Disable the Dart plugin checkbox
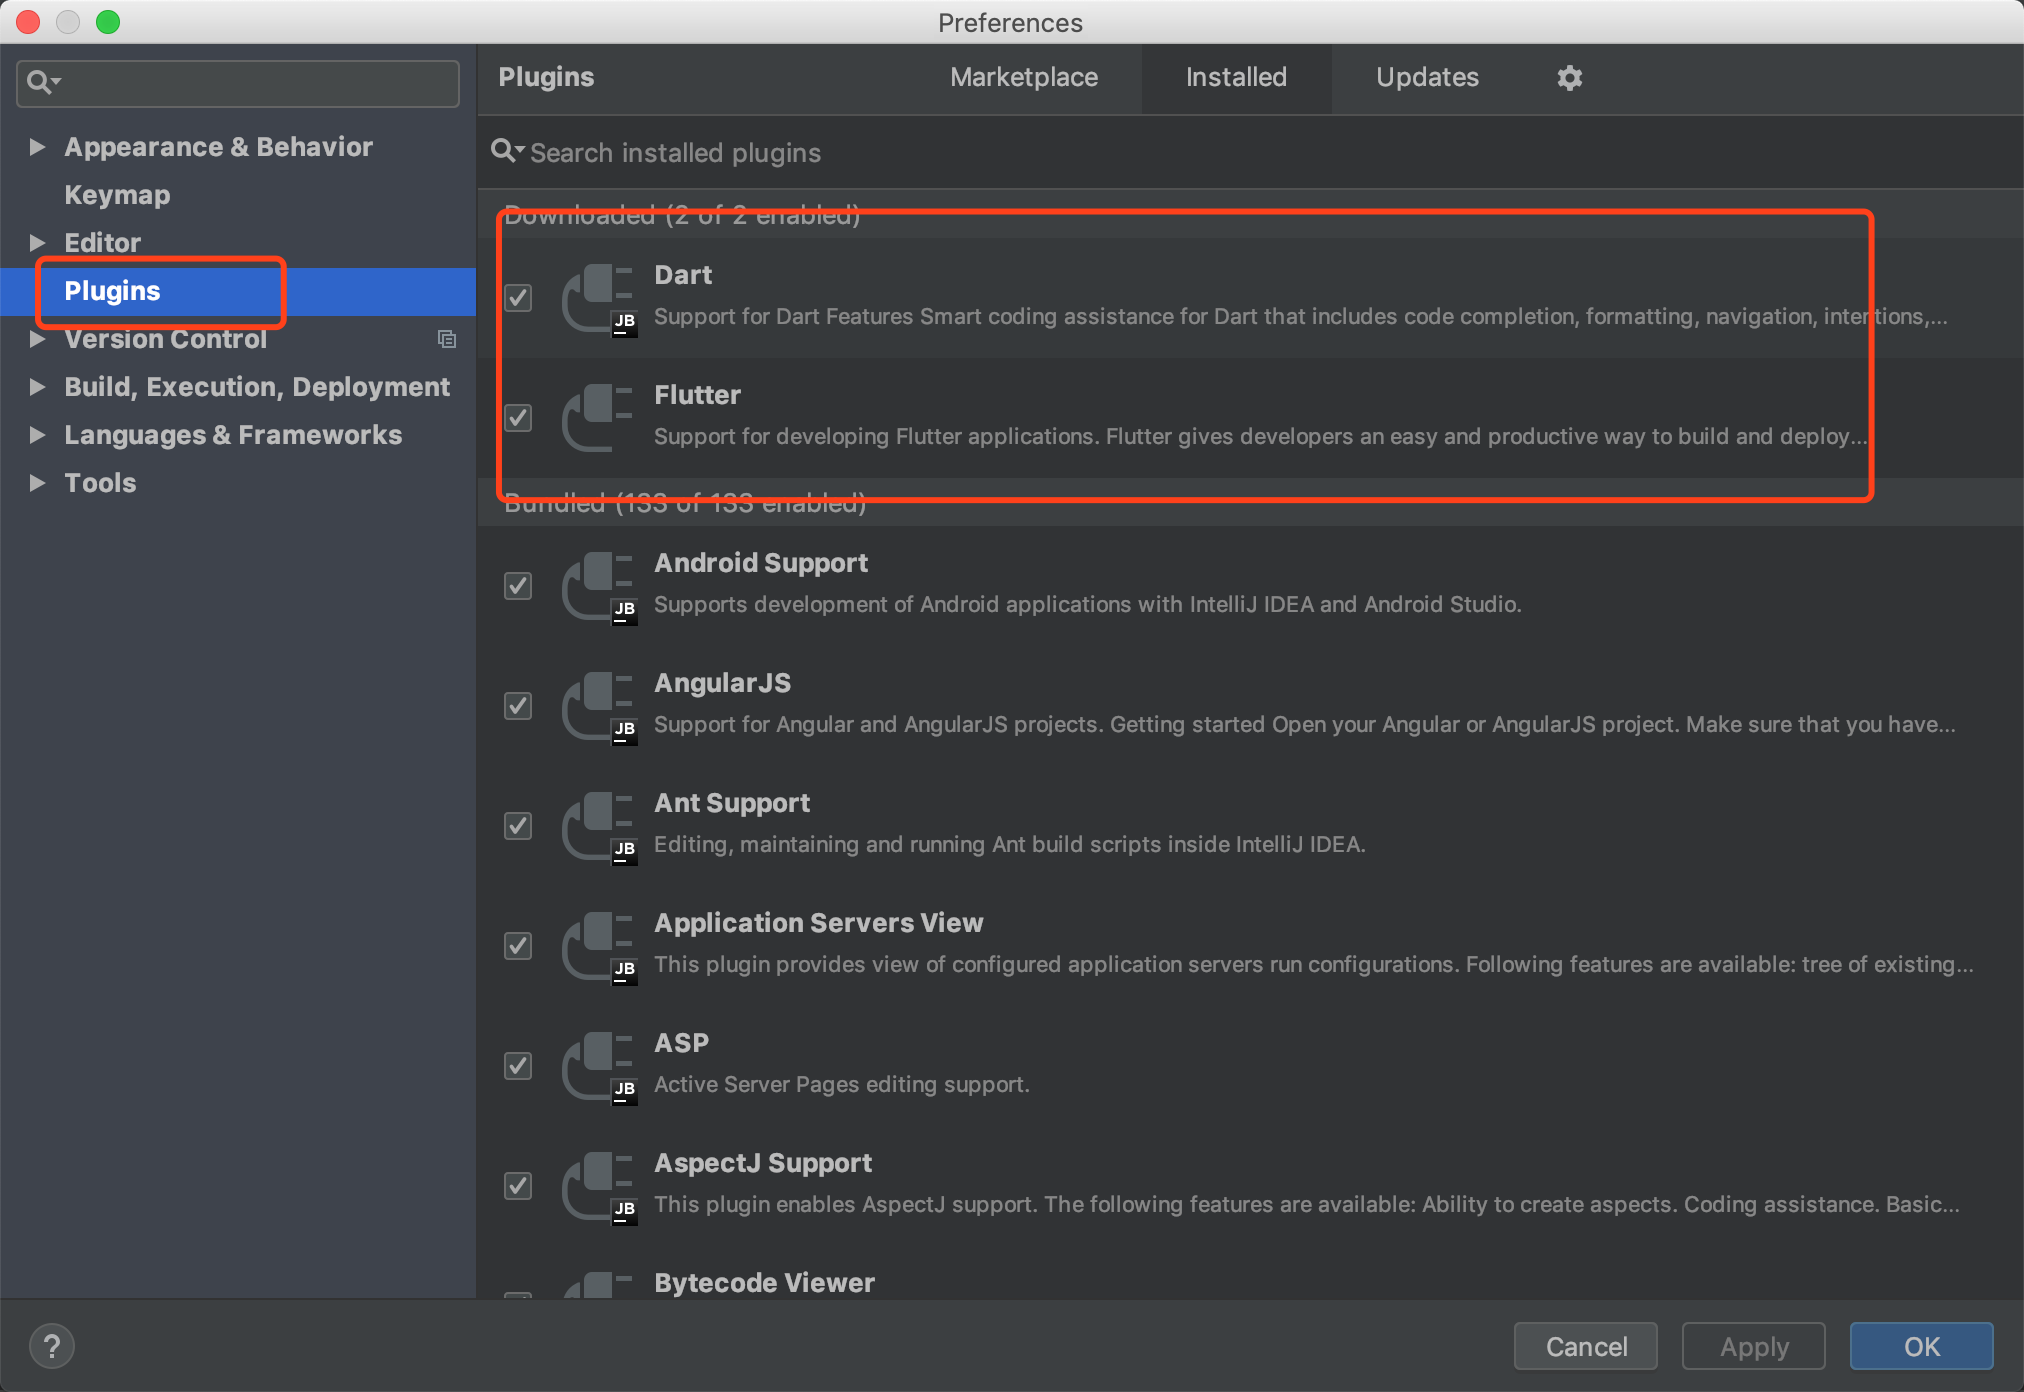 pyautogui.click(x=518, y=298)
